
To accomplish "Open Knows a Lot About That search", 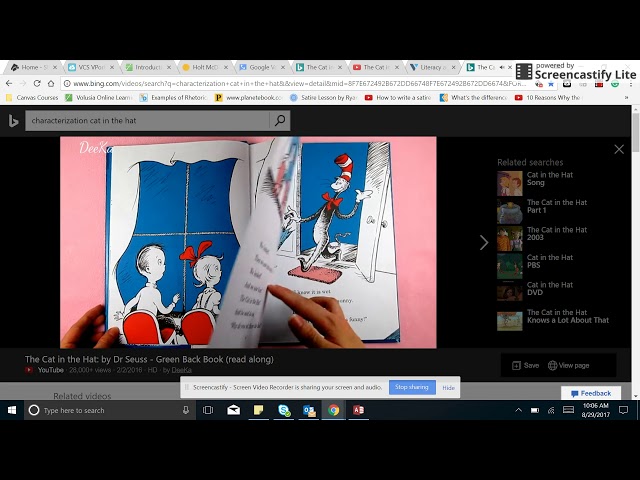I will (x=553, y=320).
